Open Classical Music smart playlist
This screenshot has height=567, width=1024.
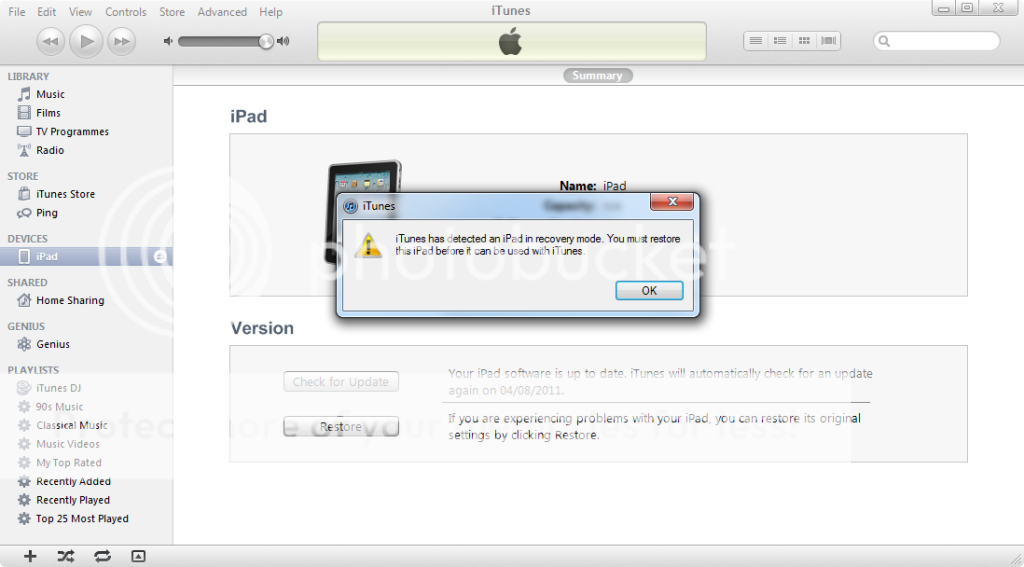pos(72,425)
